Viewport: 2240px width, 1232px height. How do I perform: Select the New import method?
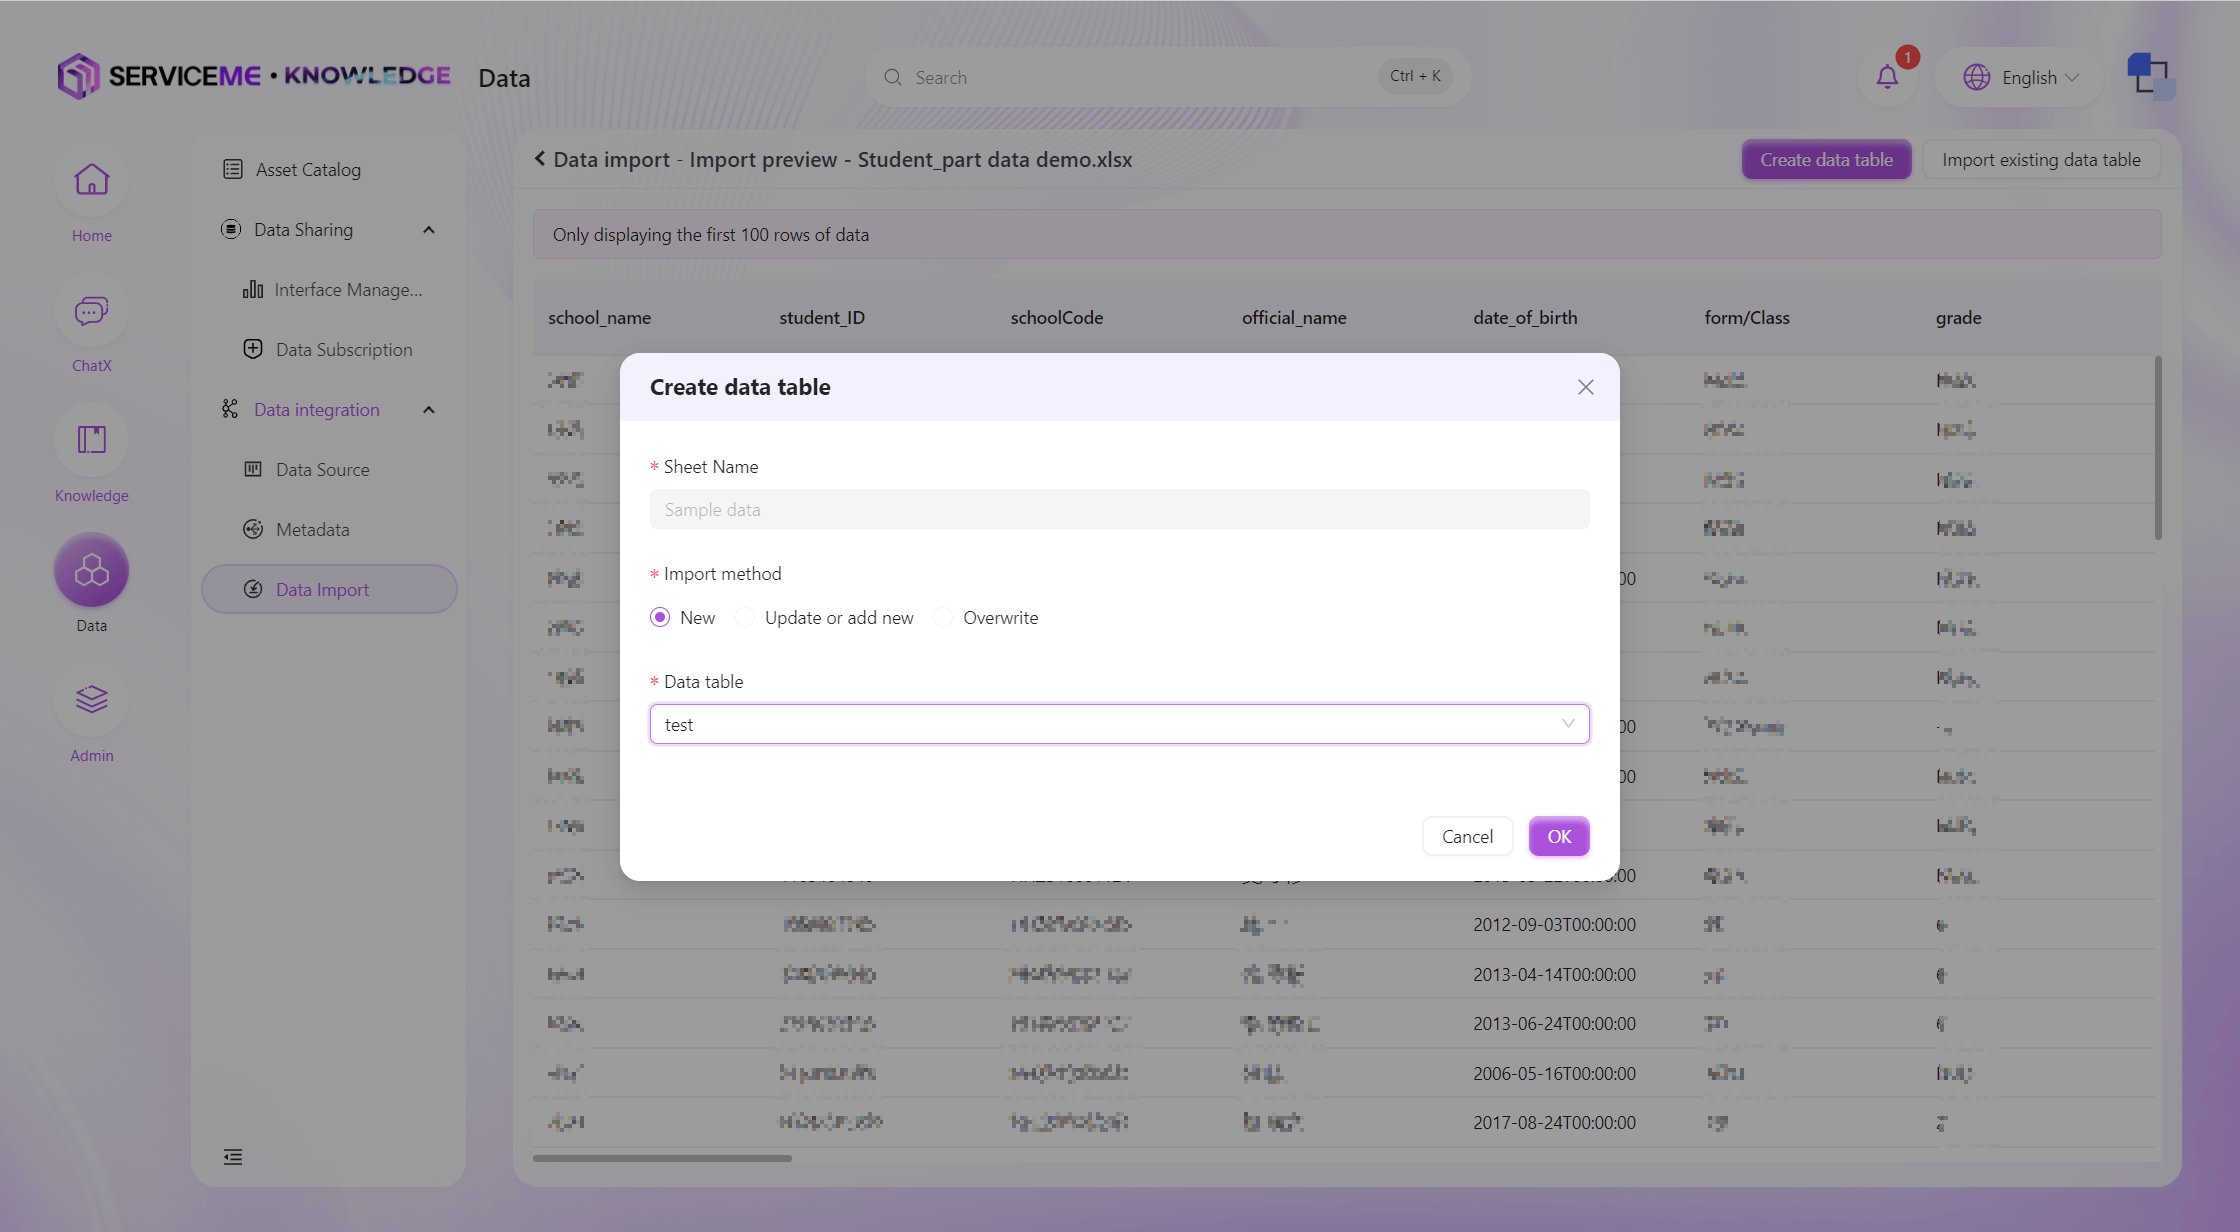[660, 617]
